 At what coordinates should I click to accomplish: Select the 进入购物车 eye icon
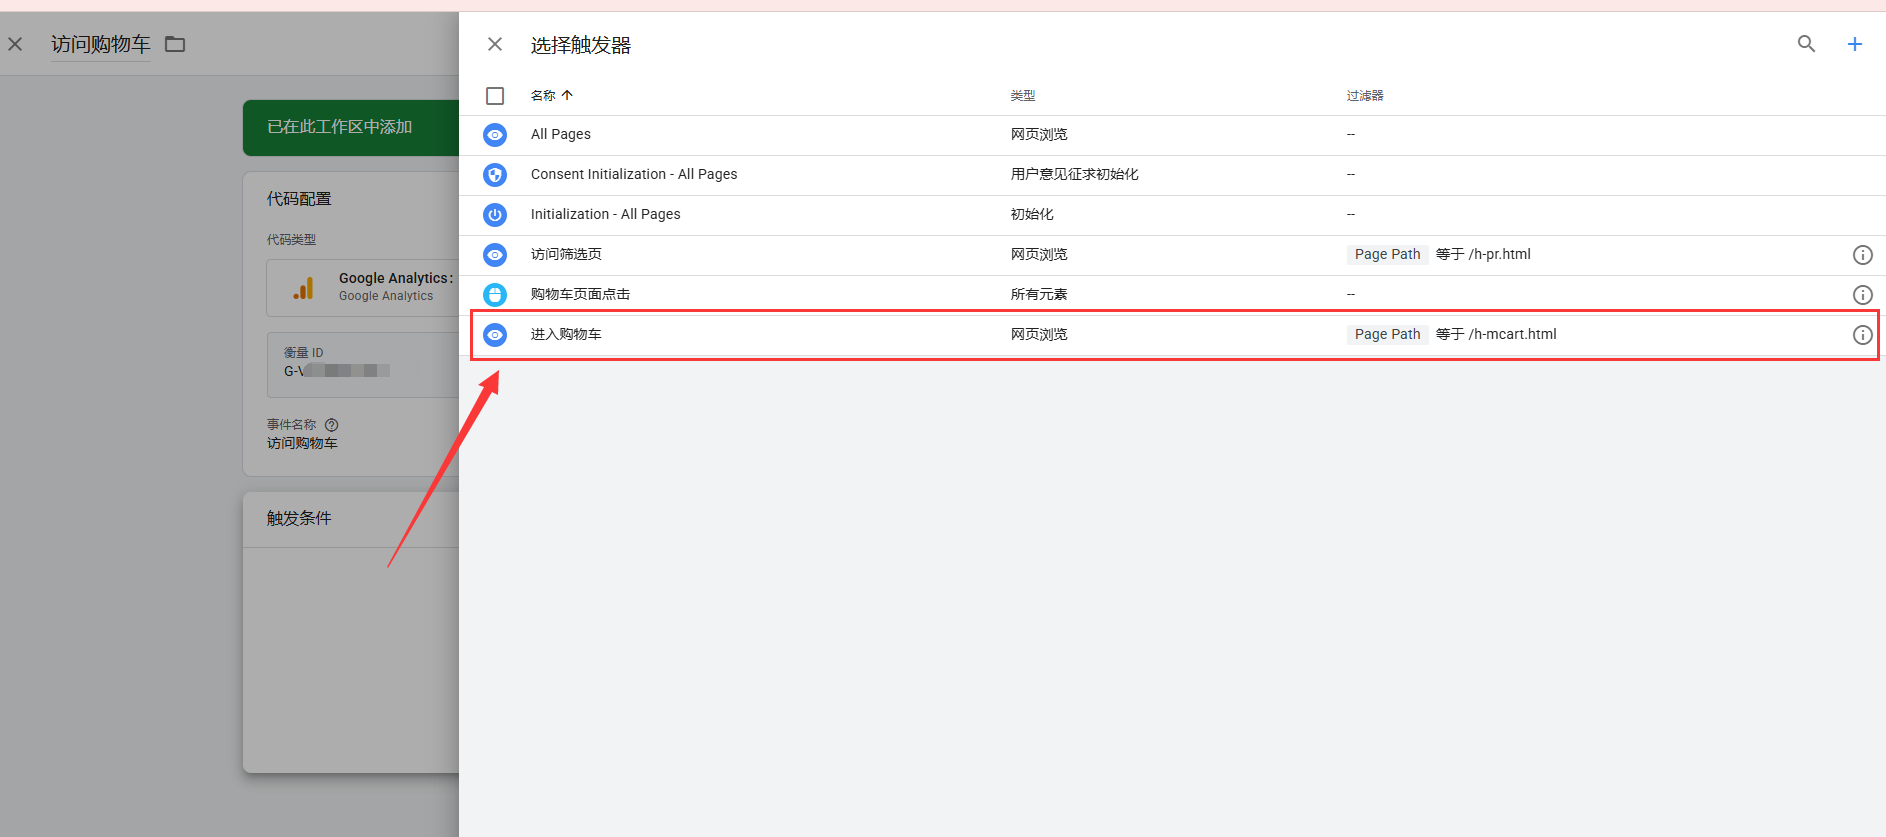(495, 335)
